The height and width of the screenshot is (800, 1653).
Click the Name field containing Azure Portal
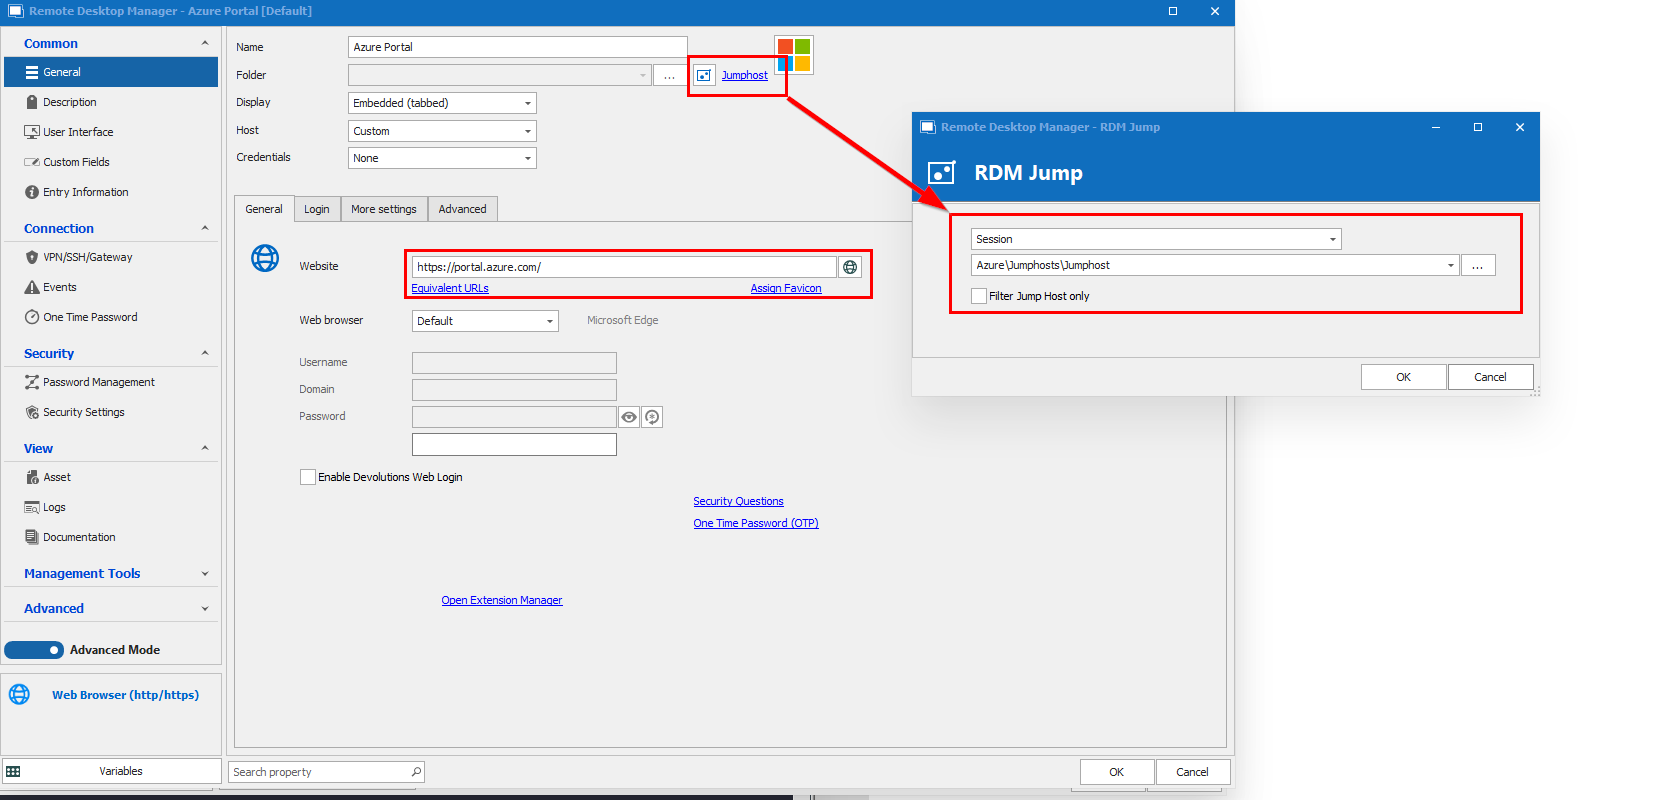(x=518, y=47)
